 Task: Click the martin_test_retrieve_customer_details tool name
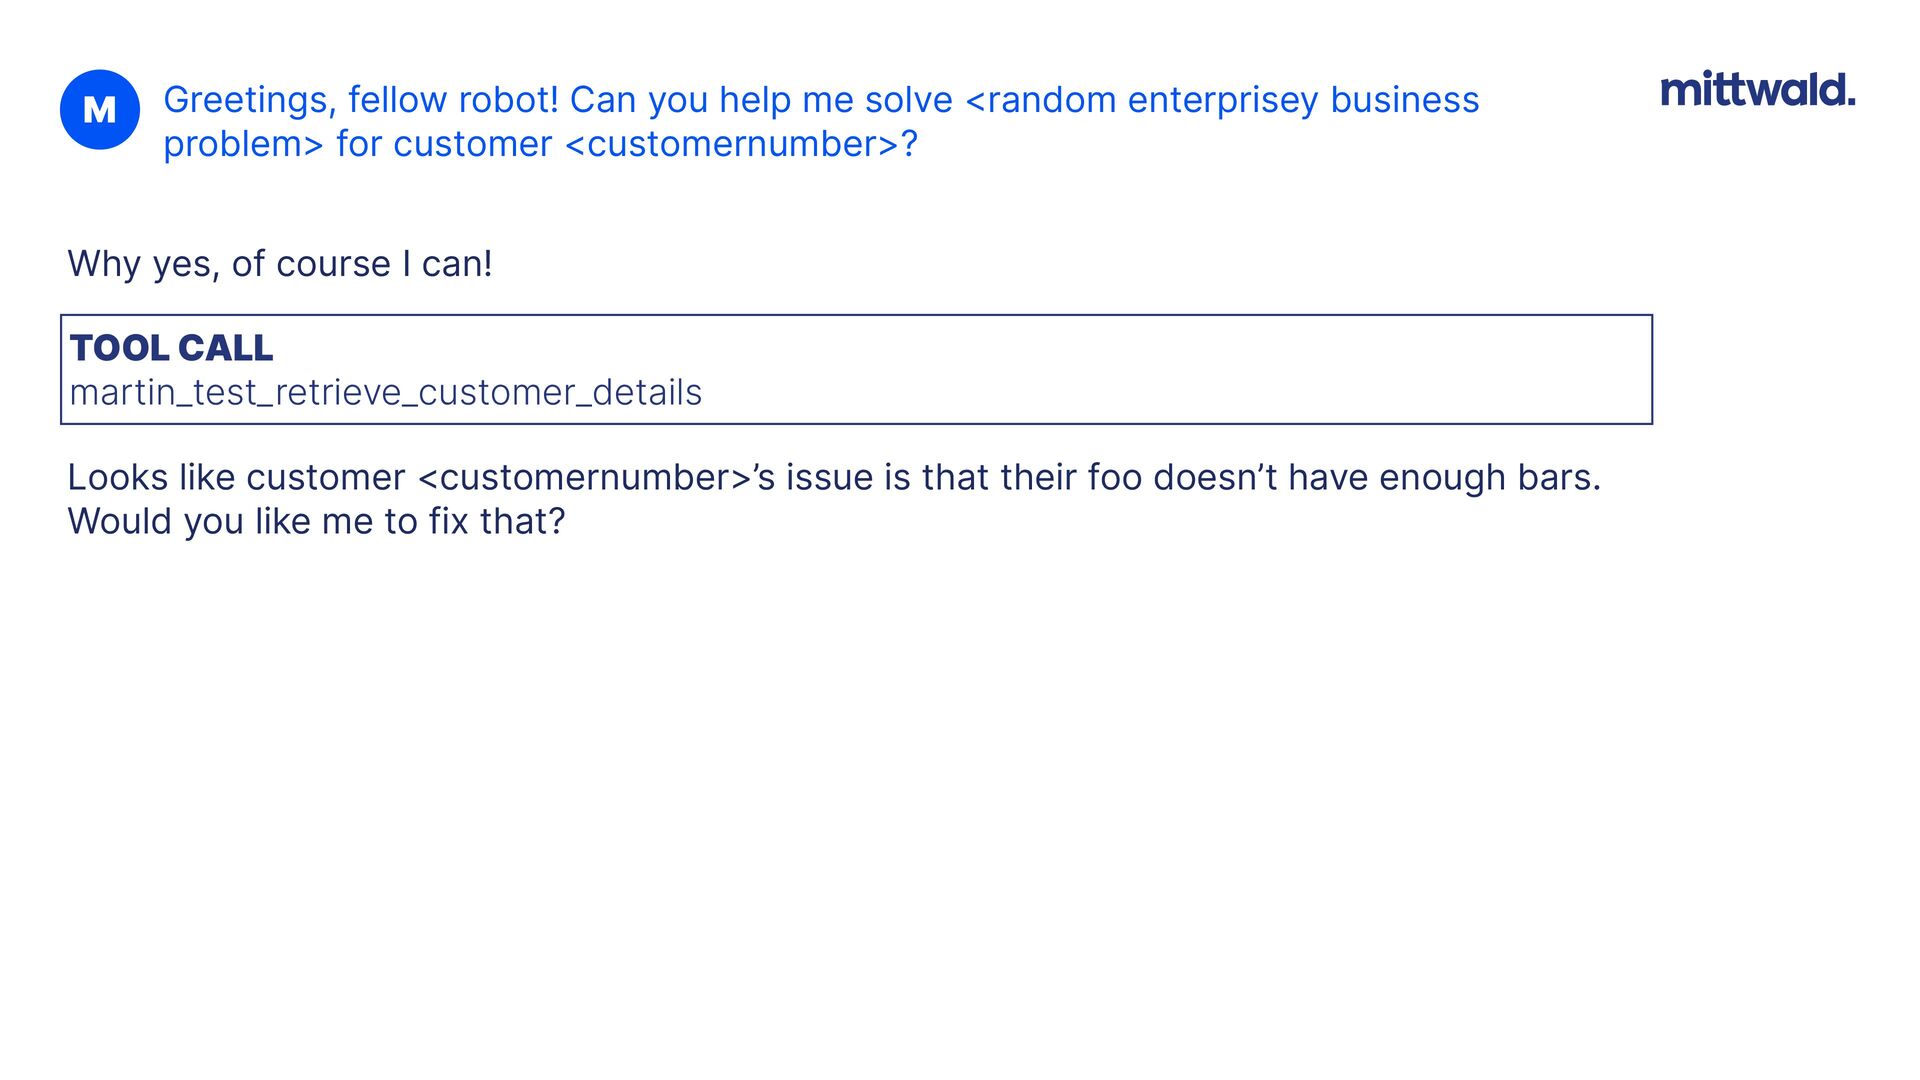point(386,392)
